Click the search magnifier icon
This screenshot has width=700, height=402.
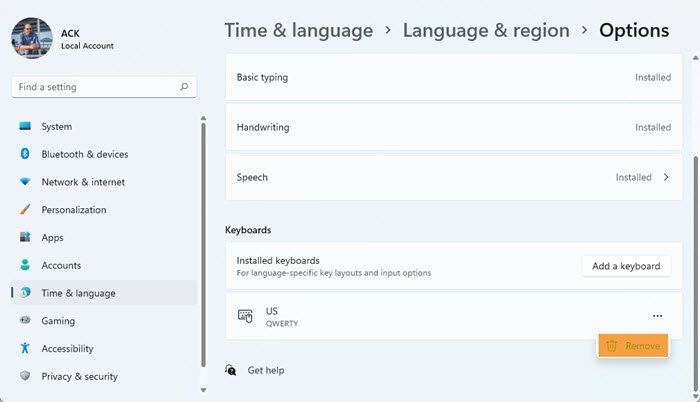tap(184, 87)
